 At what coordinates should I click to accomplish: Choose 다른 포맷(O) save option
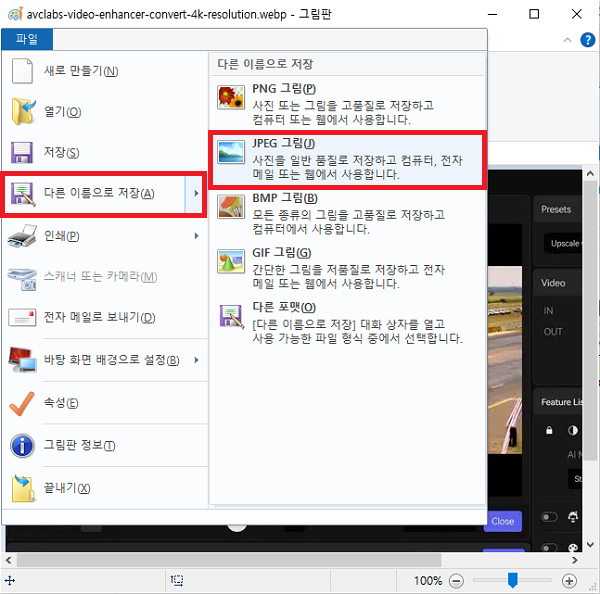tap(347, 322)
